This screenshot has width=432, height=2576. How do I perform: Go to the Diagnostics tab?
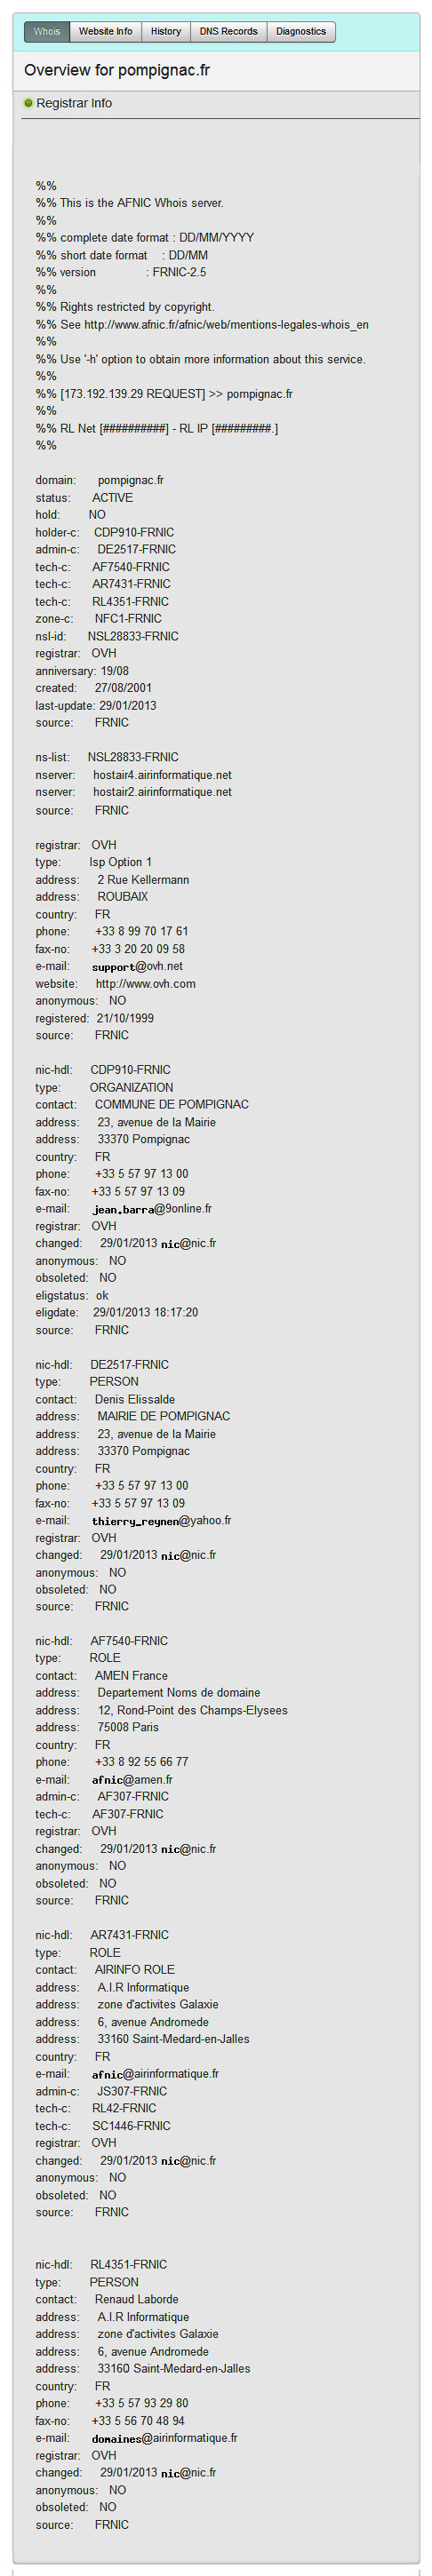[x=301, y=31]
